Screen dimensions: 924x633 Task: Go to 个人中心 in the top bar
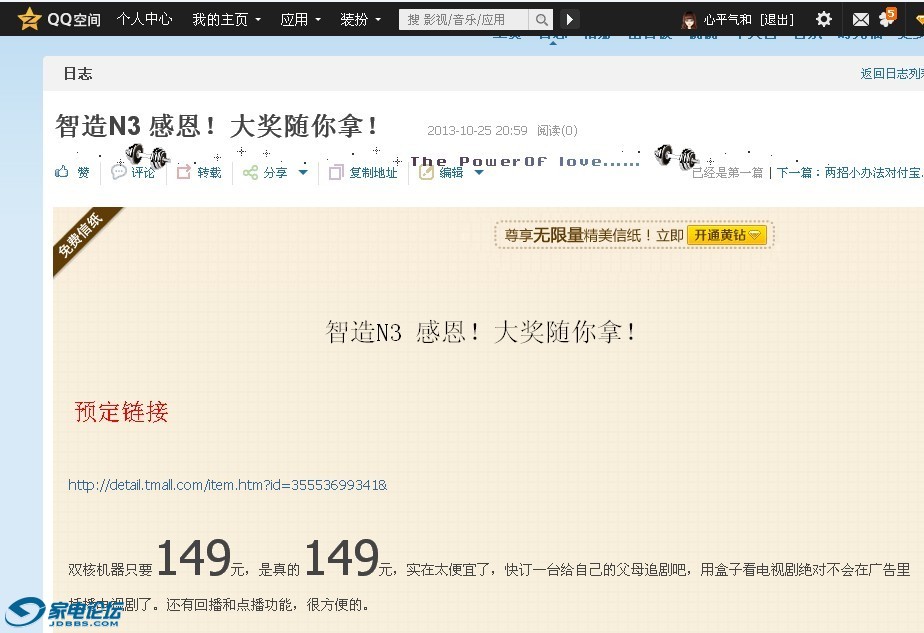click(144, 19)
